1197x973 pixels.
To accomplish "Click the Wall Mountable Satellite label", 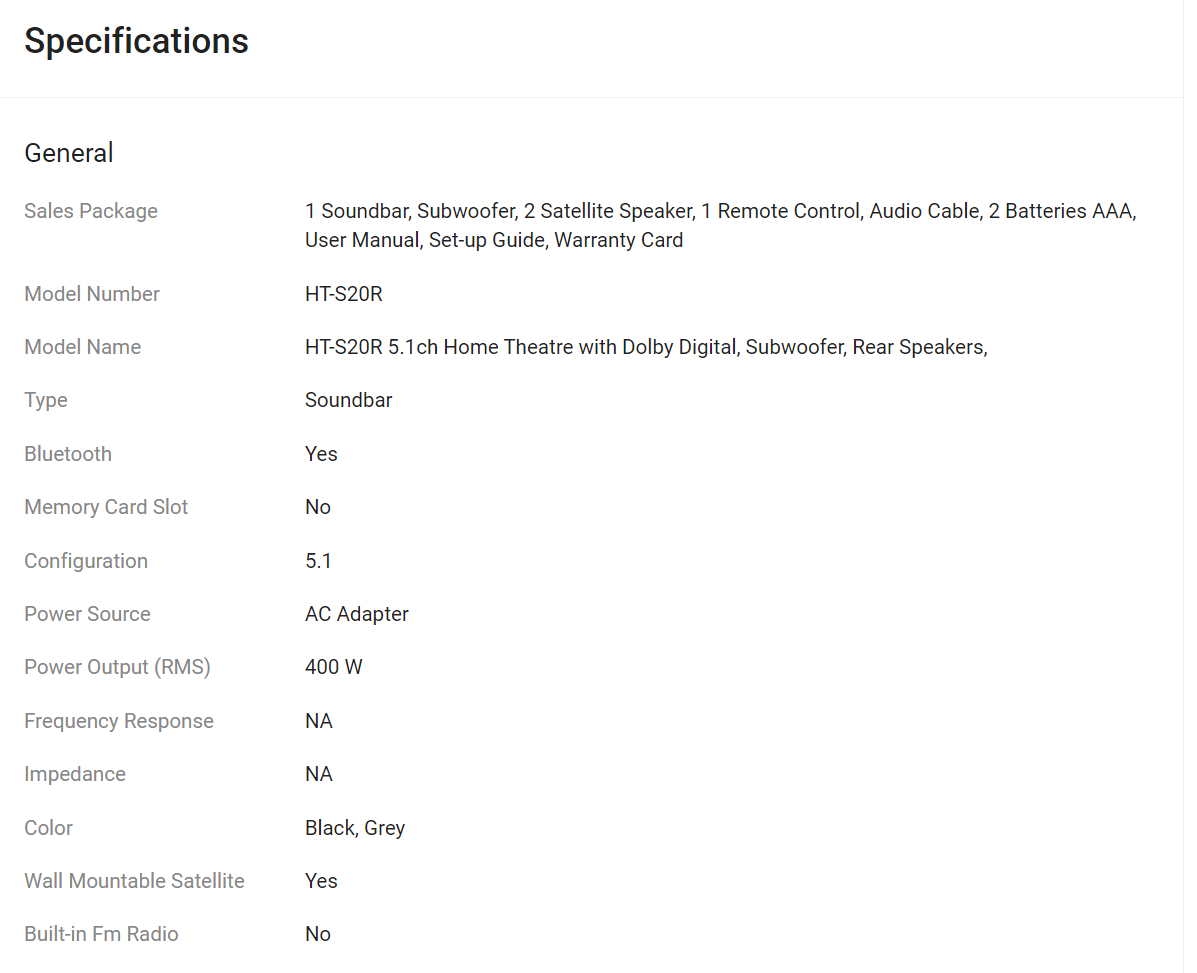I will pyautogui.click(x=134, y=881).
